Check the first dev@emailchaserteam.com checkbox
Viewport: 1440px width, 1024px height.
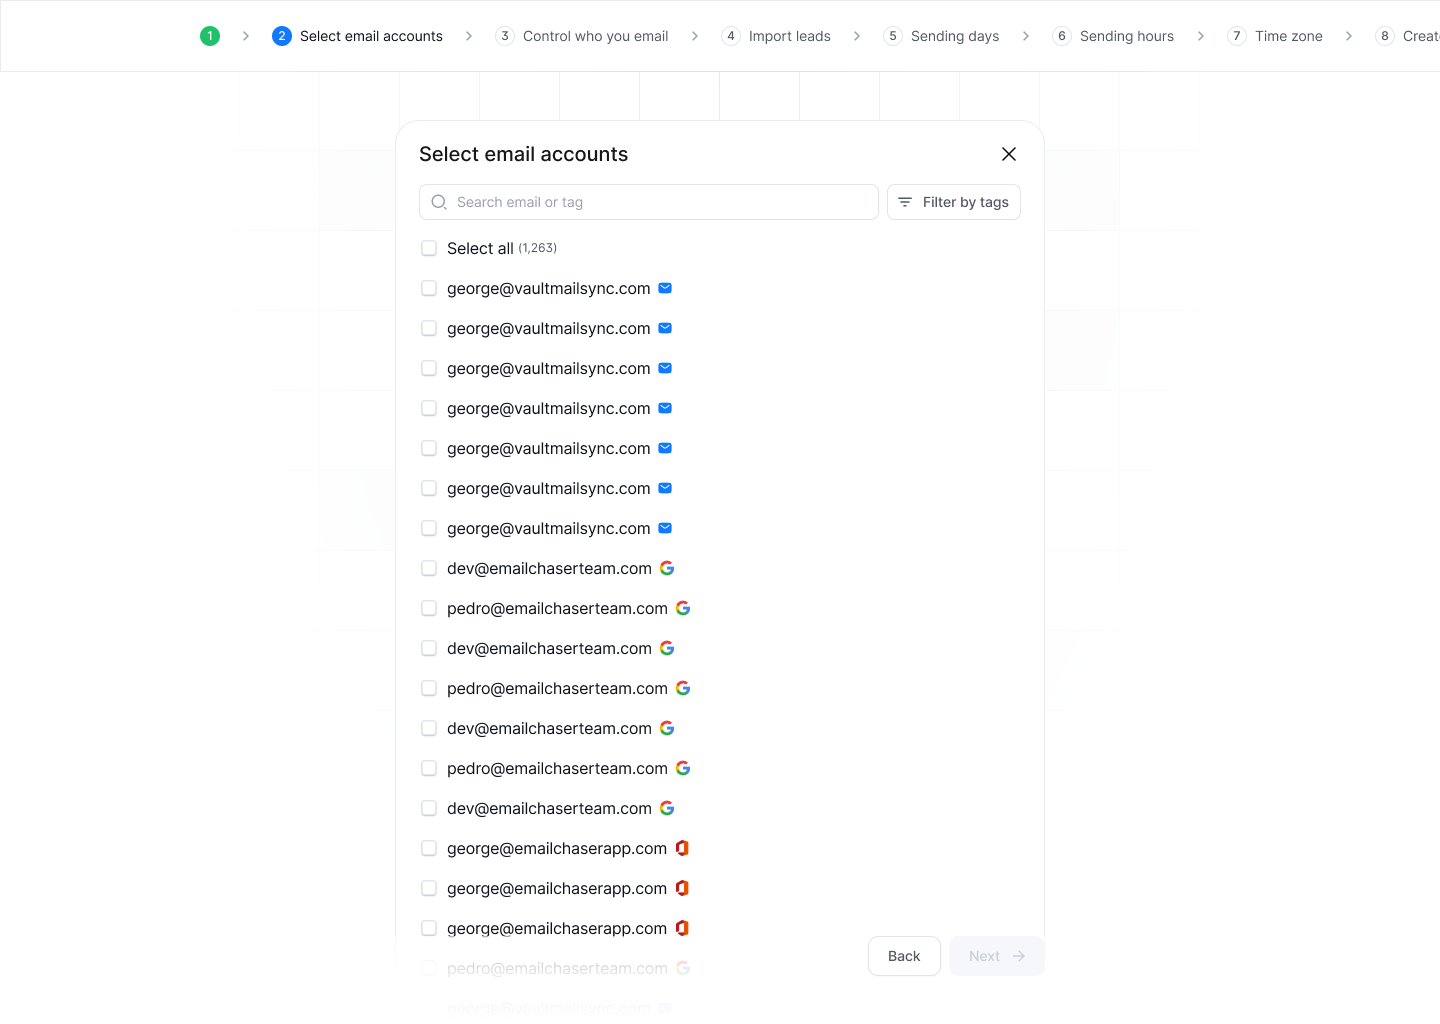tap(429, 568)
